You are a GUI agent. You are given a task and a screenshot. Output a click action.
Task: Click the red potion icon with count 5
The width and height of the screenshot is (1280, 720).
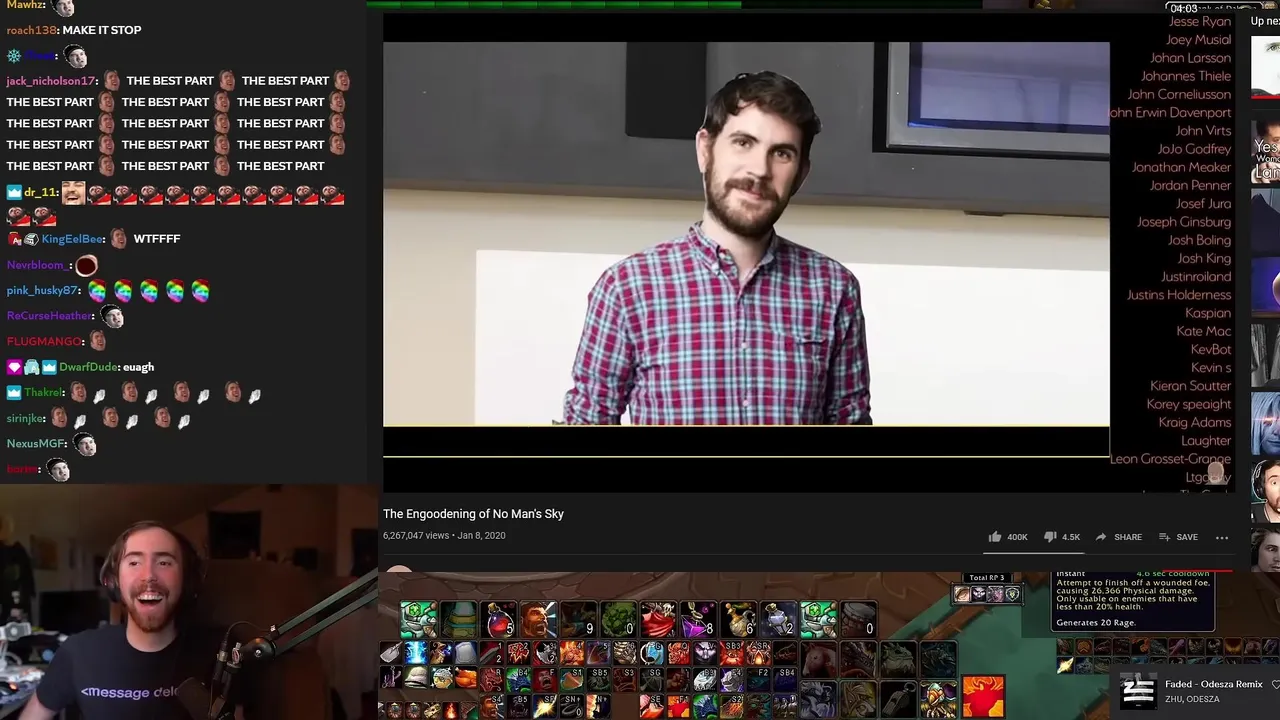499,619
